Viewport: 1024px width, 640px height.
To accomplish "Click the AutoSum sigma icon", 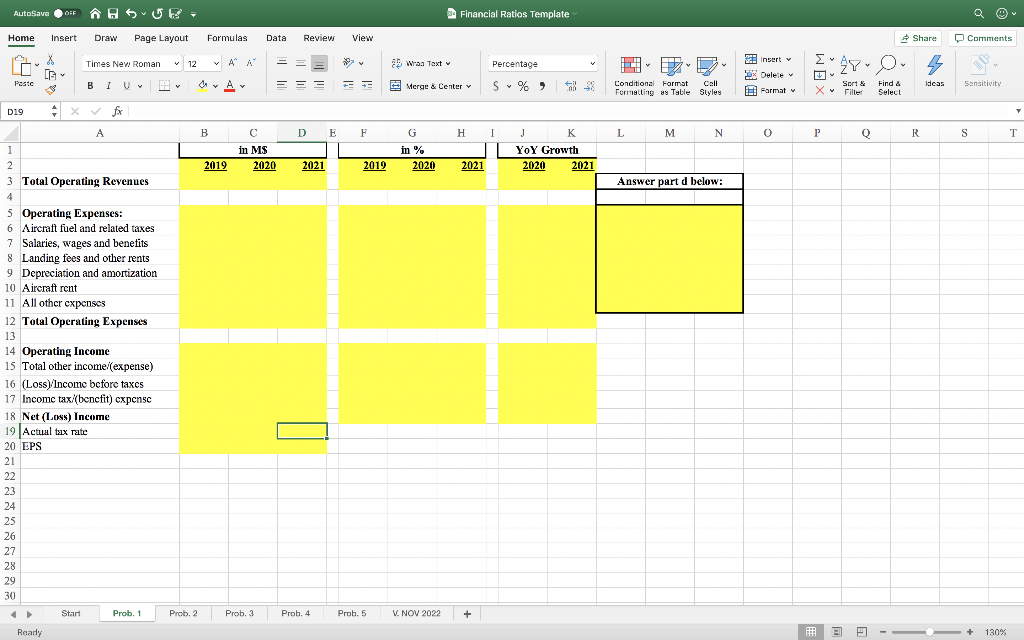I will tap(820, 59).
